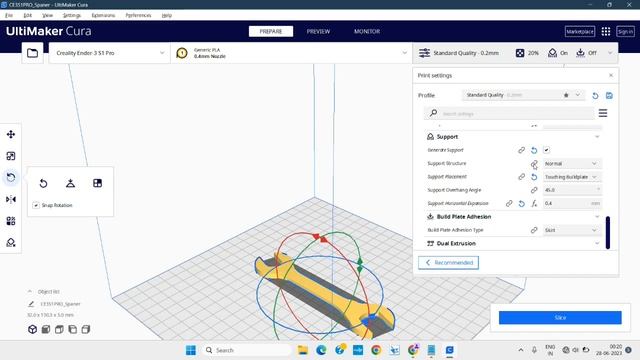640x360 pixels.
Task: Open the Support Placement dropdown
Action: (x=572, y=177)
